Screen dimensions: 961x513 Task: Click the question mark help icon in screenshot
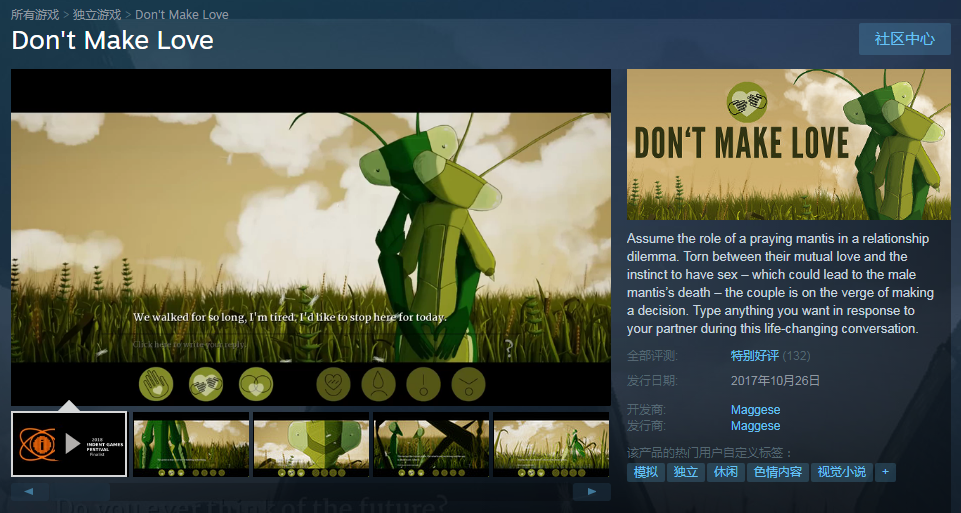click(509, 349)
